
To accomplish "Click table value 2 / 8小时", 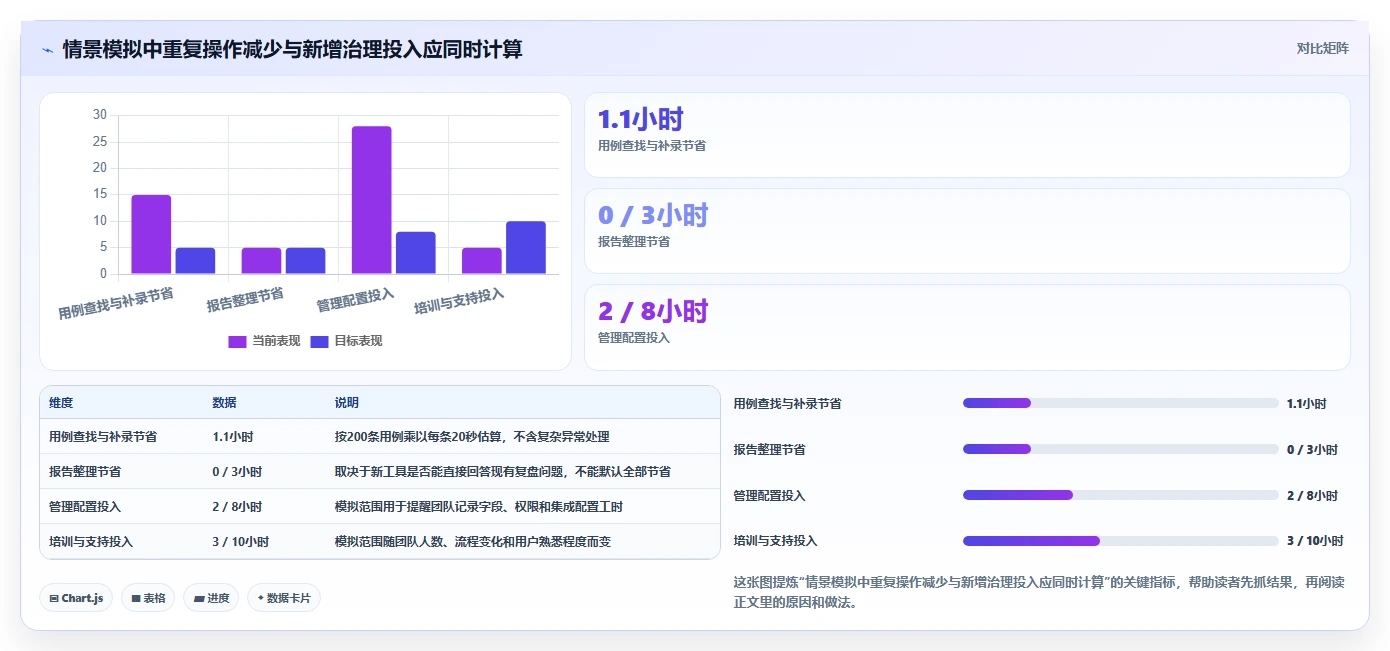I will 237,507.
